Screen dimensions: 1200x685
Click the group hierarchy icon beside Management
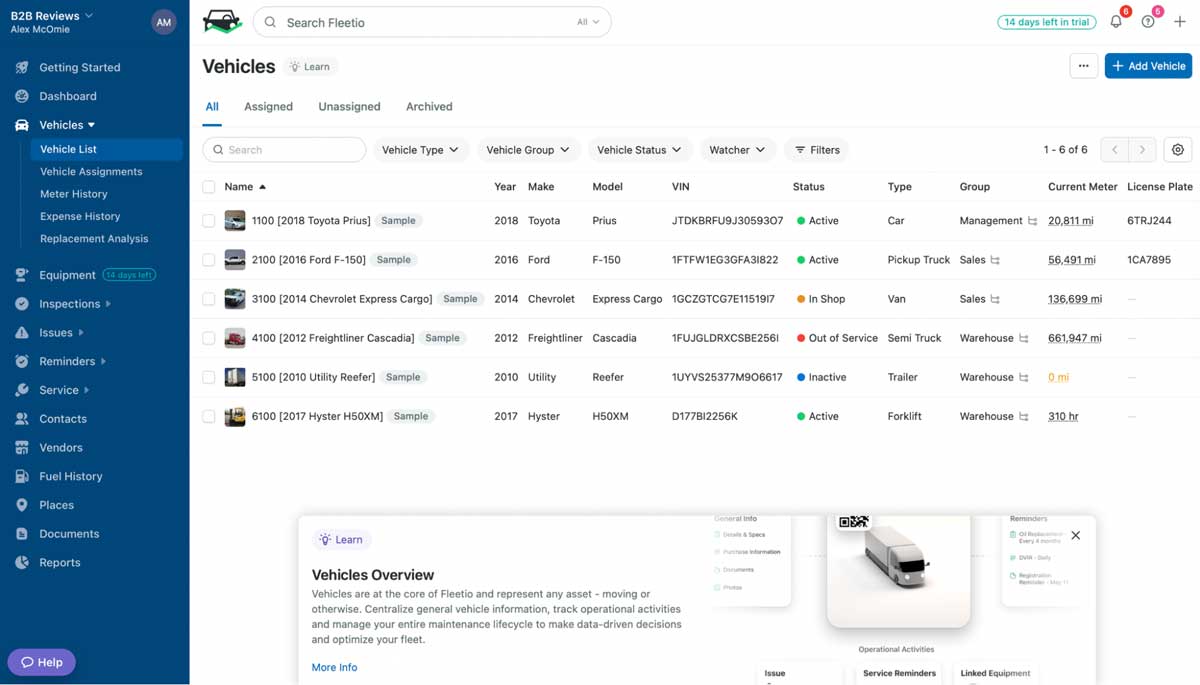tap(1033, 221)
